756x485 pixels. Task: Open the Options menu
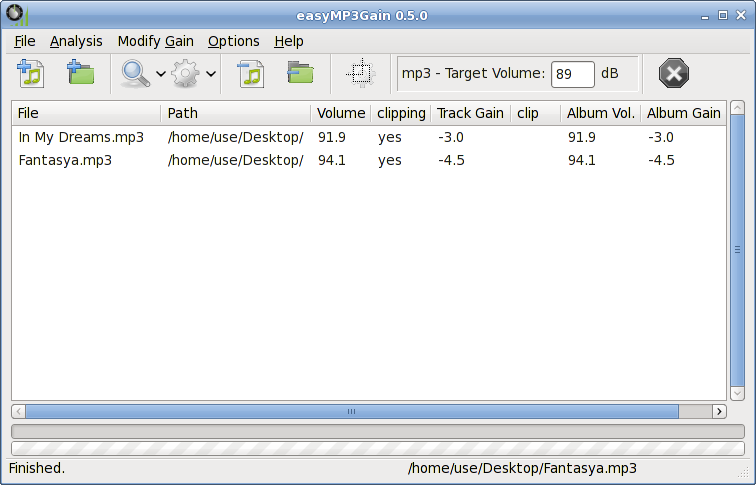(234, 41)
